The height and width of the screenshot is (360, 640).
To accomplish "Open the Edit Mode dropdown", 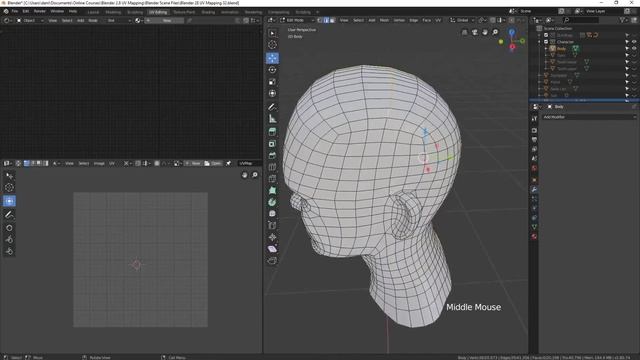I will (297, 20).
